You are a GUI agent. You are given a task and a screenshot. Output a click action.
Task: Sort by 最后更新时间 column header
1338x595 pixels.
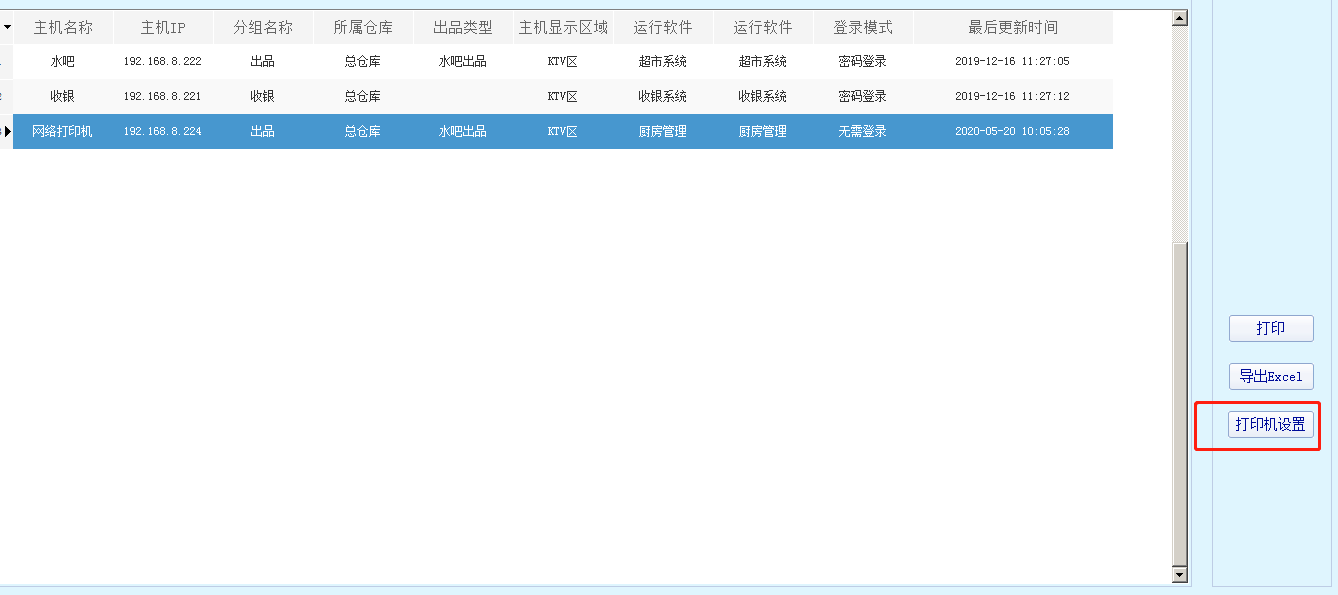[1013, 27]
